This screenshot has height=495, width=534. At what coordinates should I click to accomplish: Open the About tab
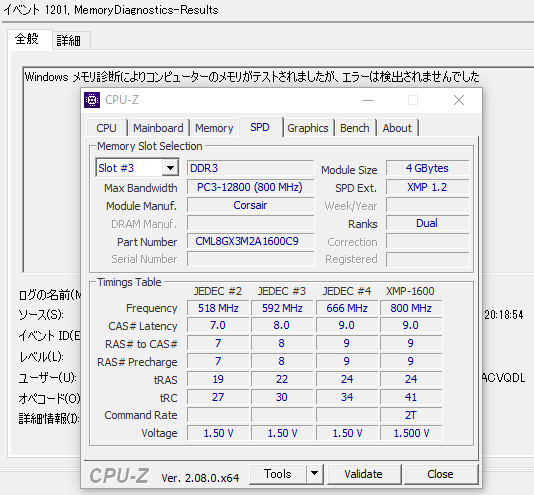click(x=397, y=128)
